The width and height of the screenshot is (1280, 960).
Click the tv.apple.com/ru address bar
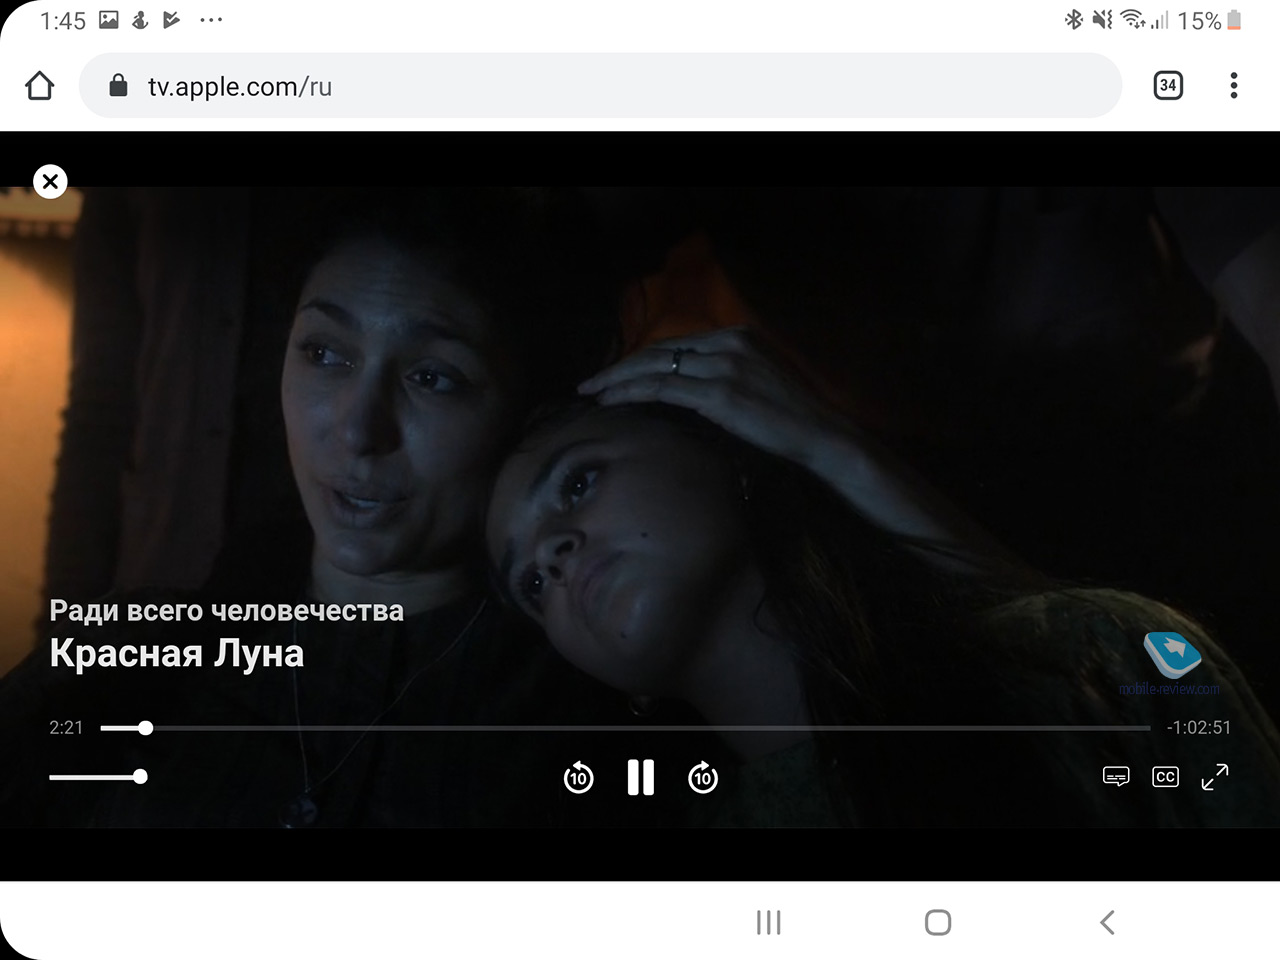[600, 86]
